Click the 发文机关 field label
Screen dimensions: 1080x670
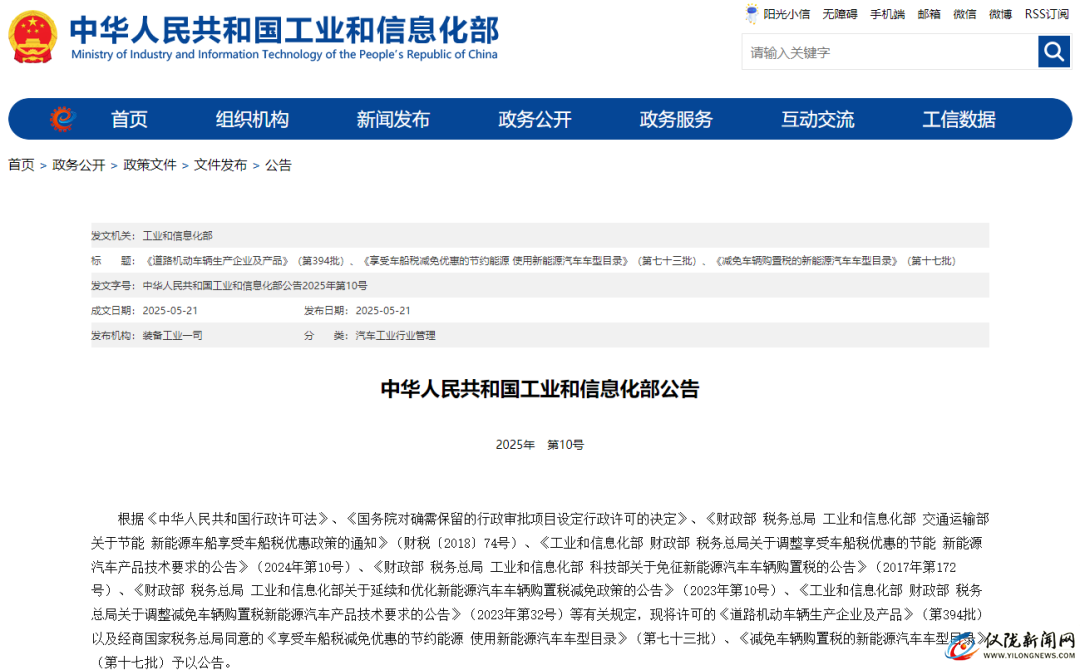[114, 235]
